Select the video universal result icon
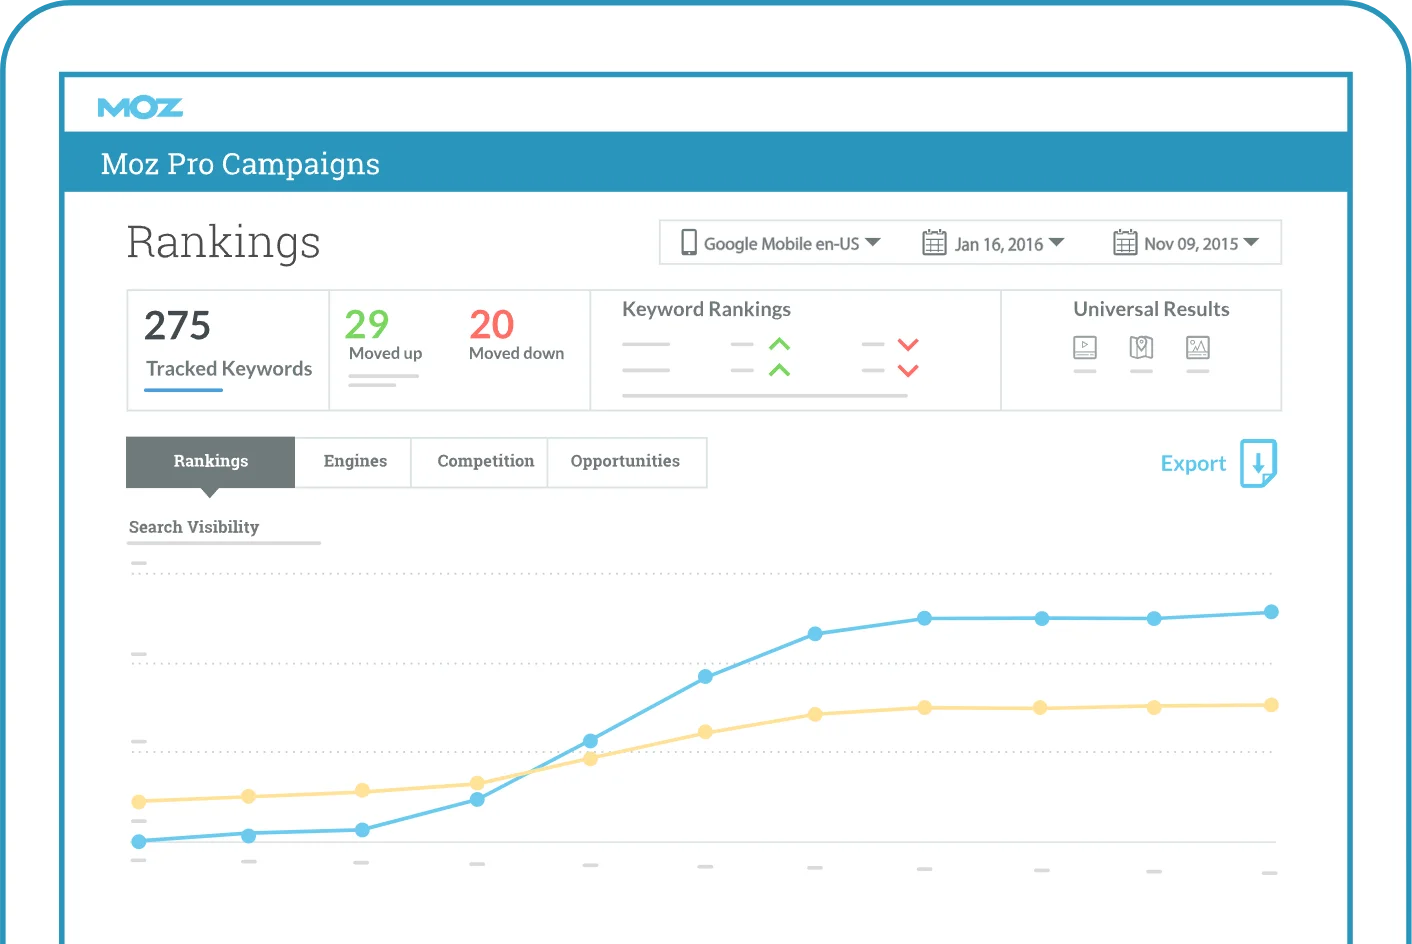Viewport: 1412px width, 944px height. [x=1084, y=348]
